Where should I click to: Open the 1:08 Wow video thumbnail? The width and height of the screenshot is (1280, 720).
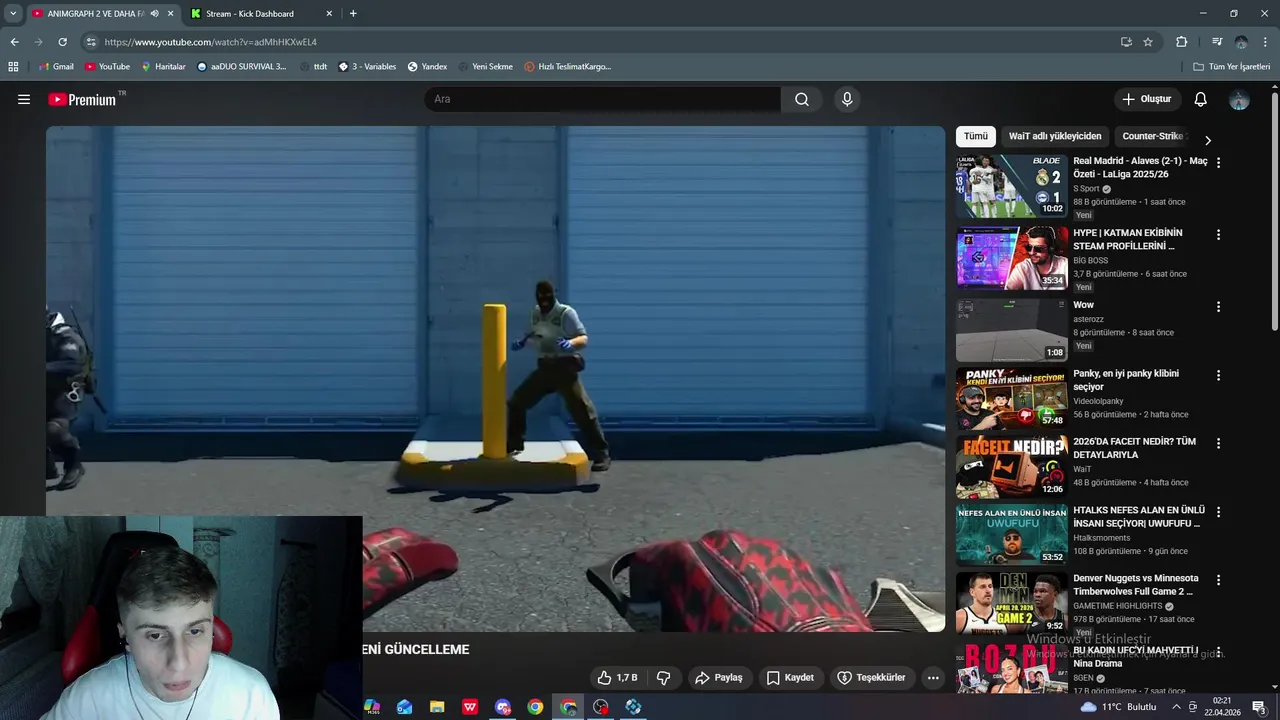point(1011,330)
